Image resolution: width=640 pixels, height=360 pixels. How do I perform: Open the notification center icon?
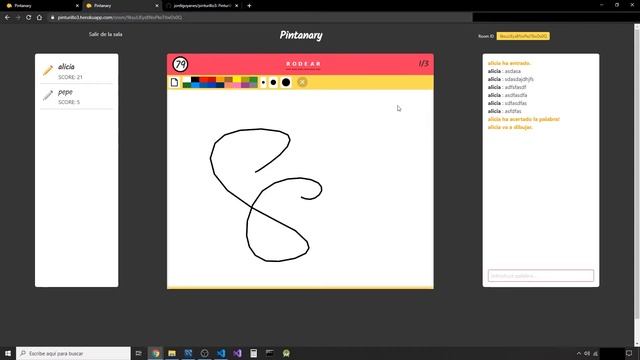tap(629, 353)
